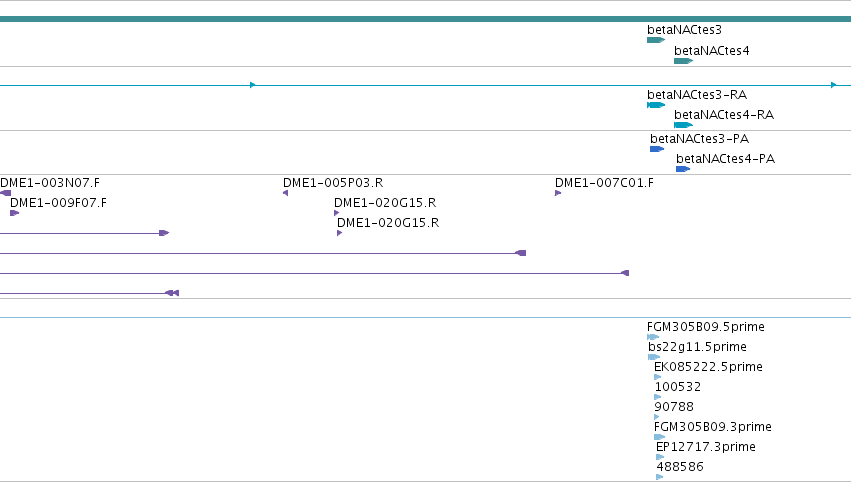Select the betaNACtes3-PA protein label
Screen dimensions: 851x482
[700, 139]
